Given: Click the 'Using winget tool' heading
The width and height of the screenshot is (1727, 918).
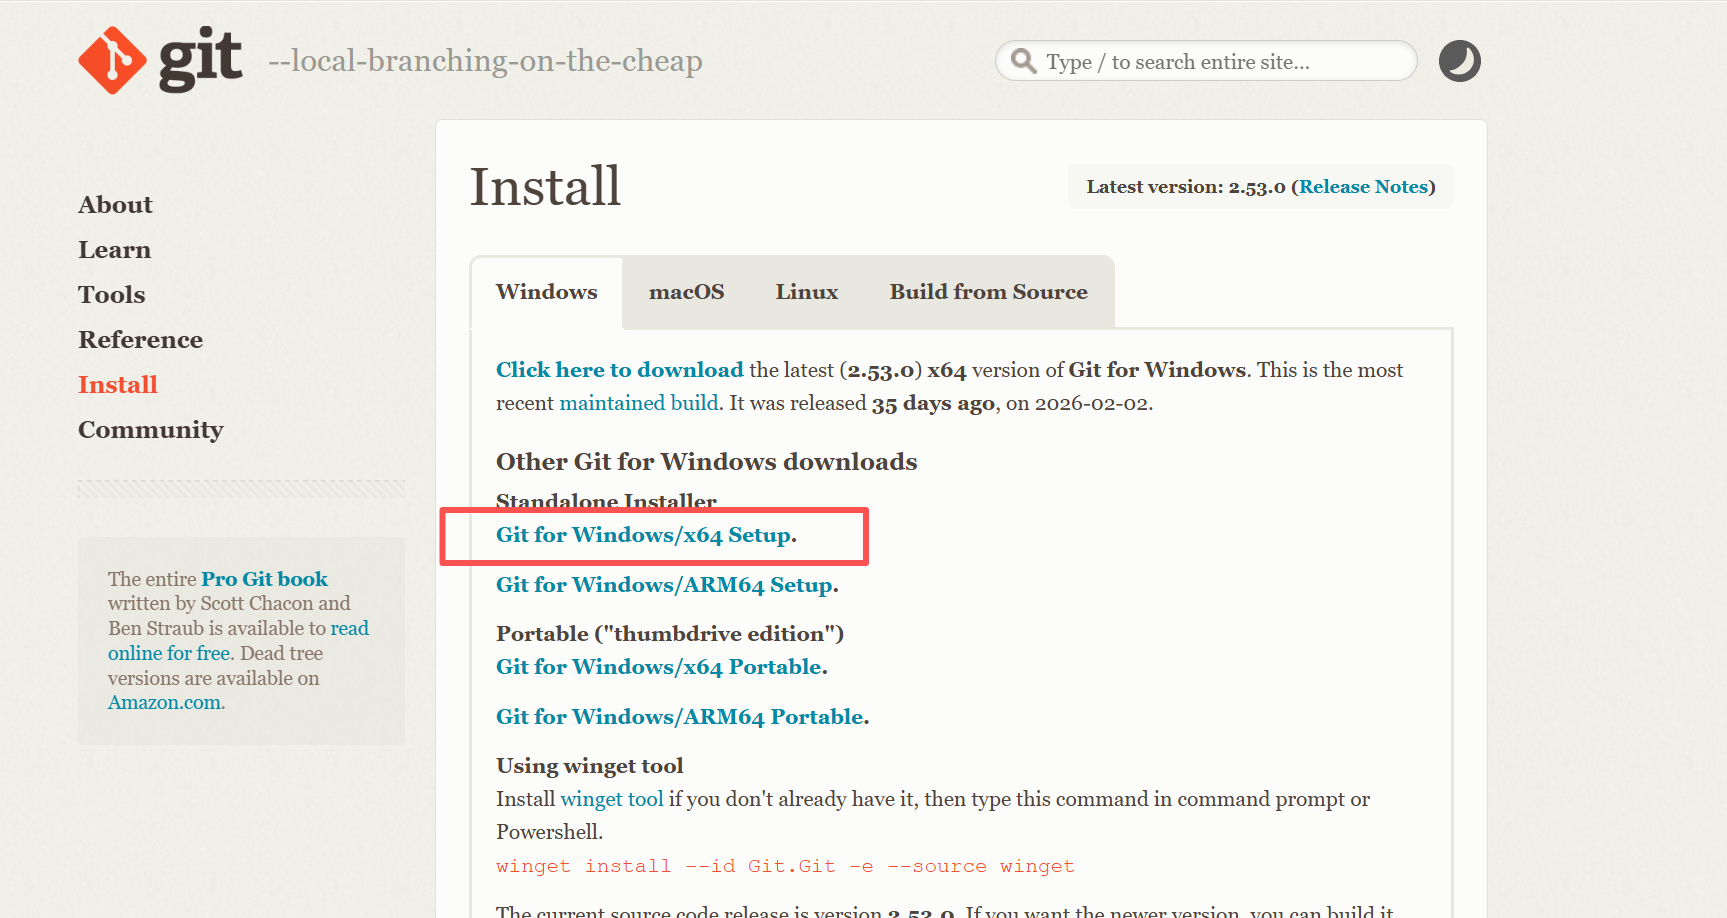Looking at the screenshot, I should pos(590,766).
